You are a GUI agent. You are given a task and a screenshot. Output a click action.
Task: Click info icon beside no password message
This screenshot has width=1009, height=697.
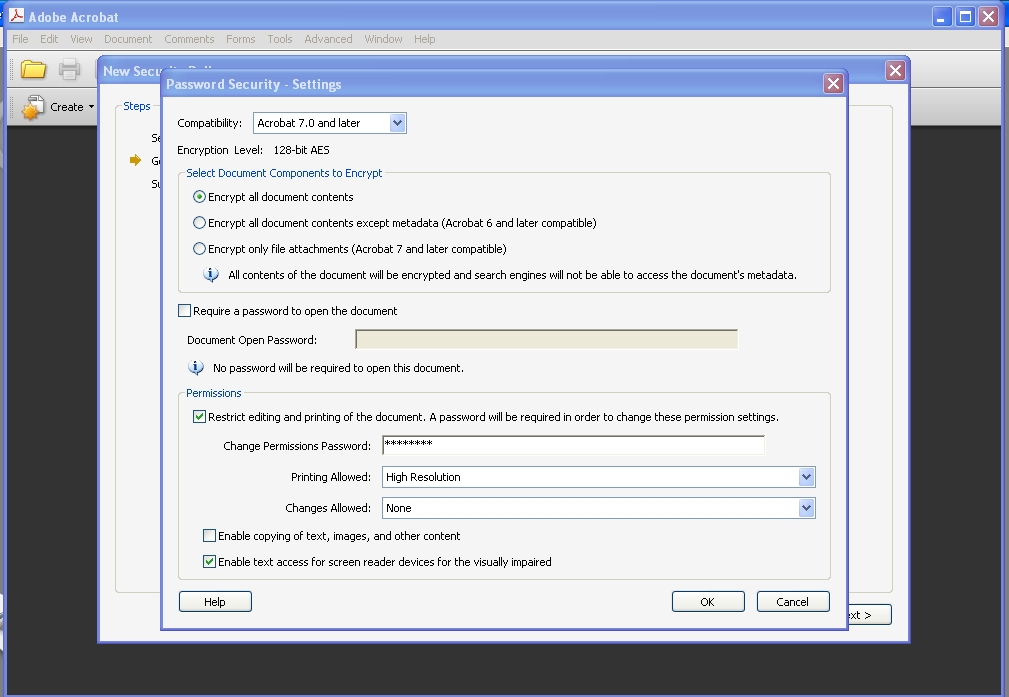196,367
